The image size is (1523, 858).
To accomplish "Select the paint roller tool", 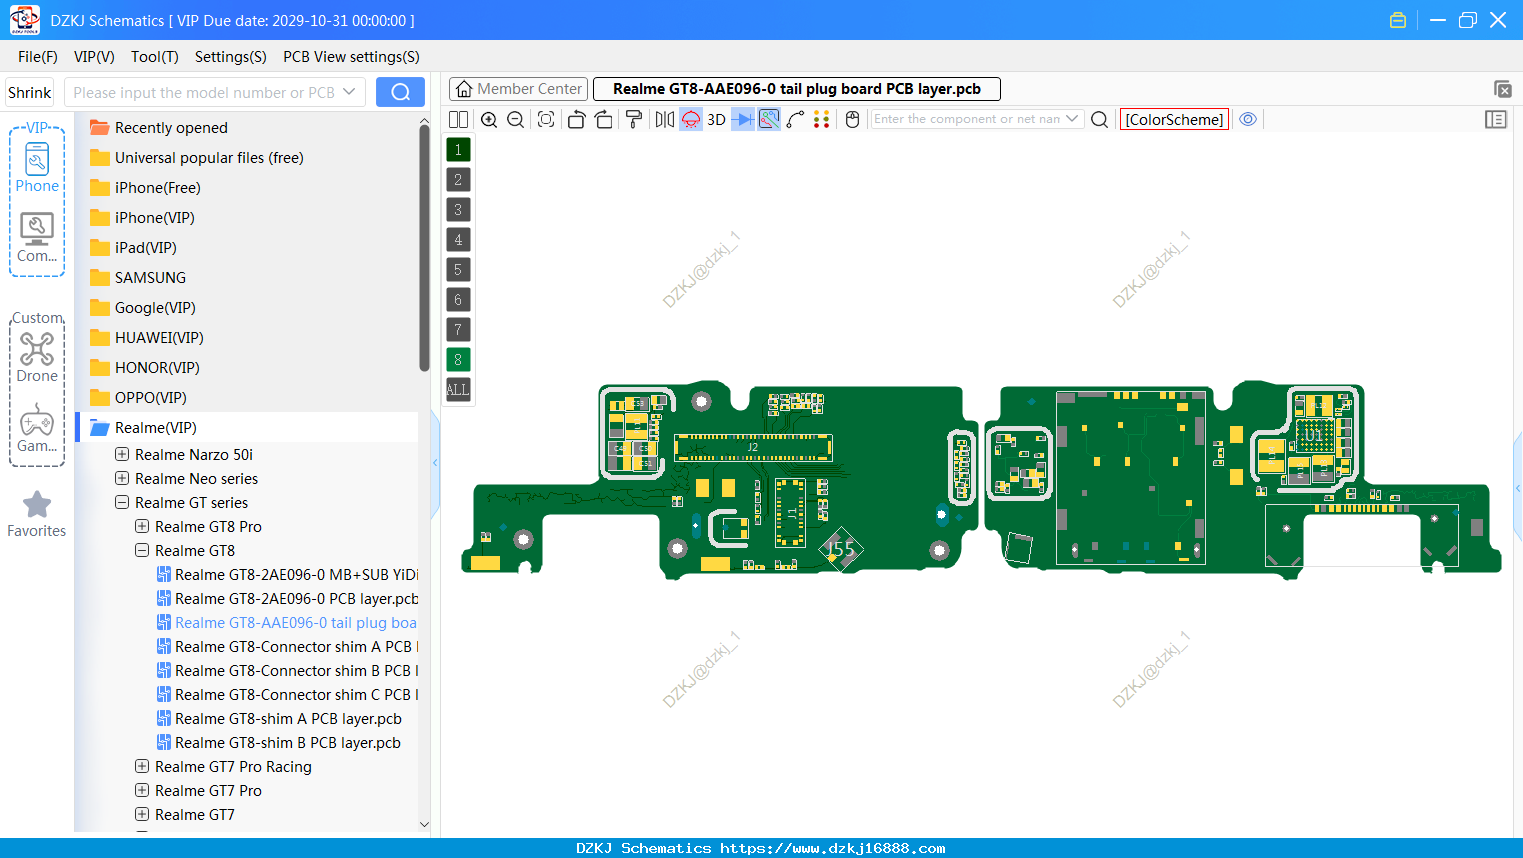I will pos(634,119).
